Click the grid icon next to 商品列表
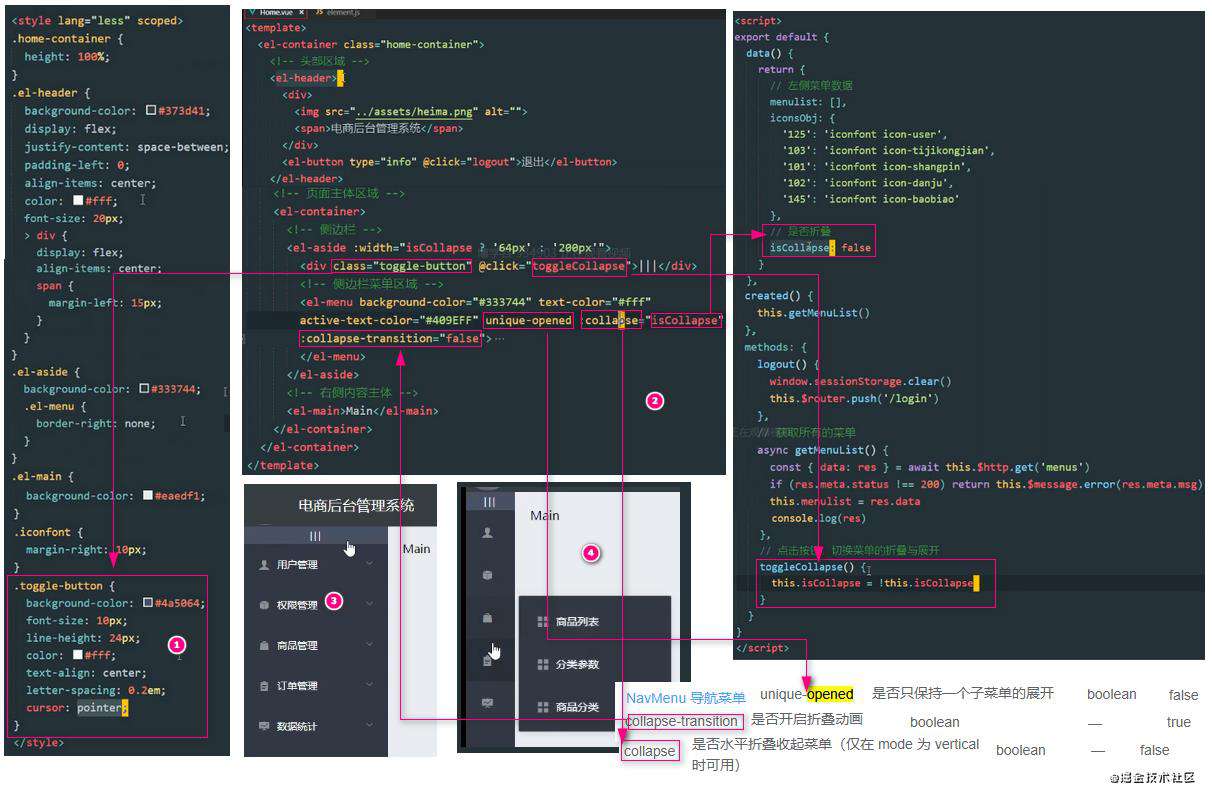 543,621
